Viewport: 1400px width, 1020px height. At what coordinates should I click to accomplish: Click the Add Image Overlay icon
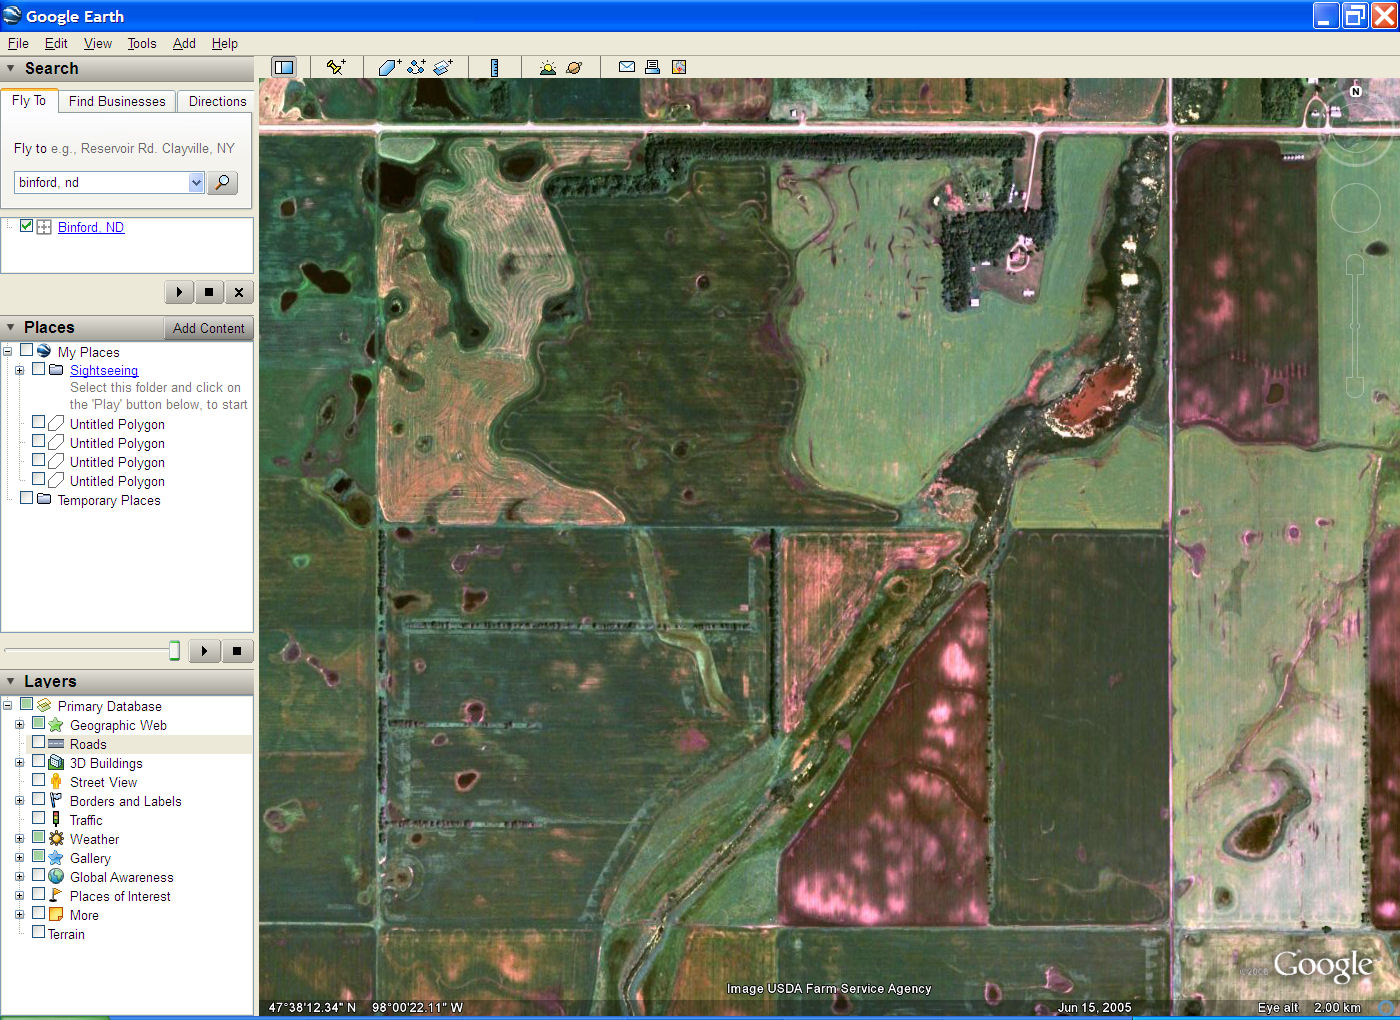click(443, 67)
